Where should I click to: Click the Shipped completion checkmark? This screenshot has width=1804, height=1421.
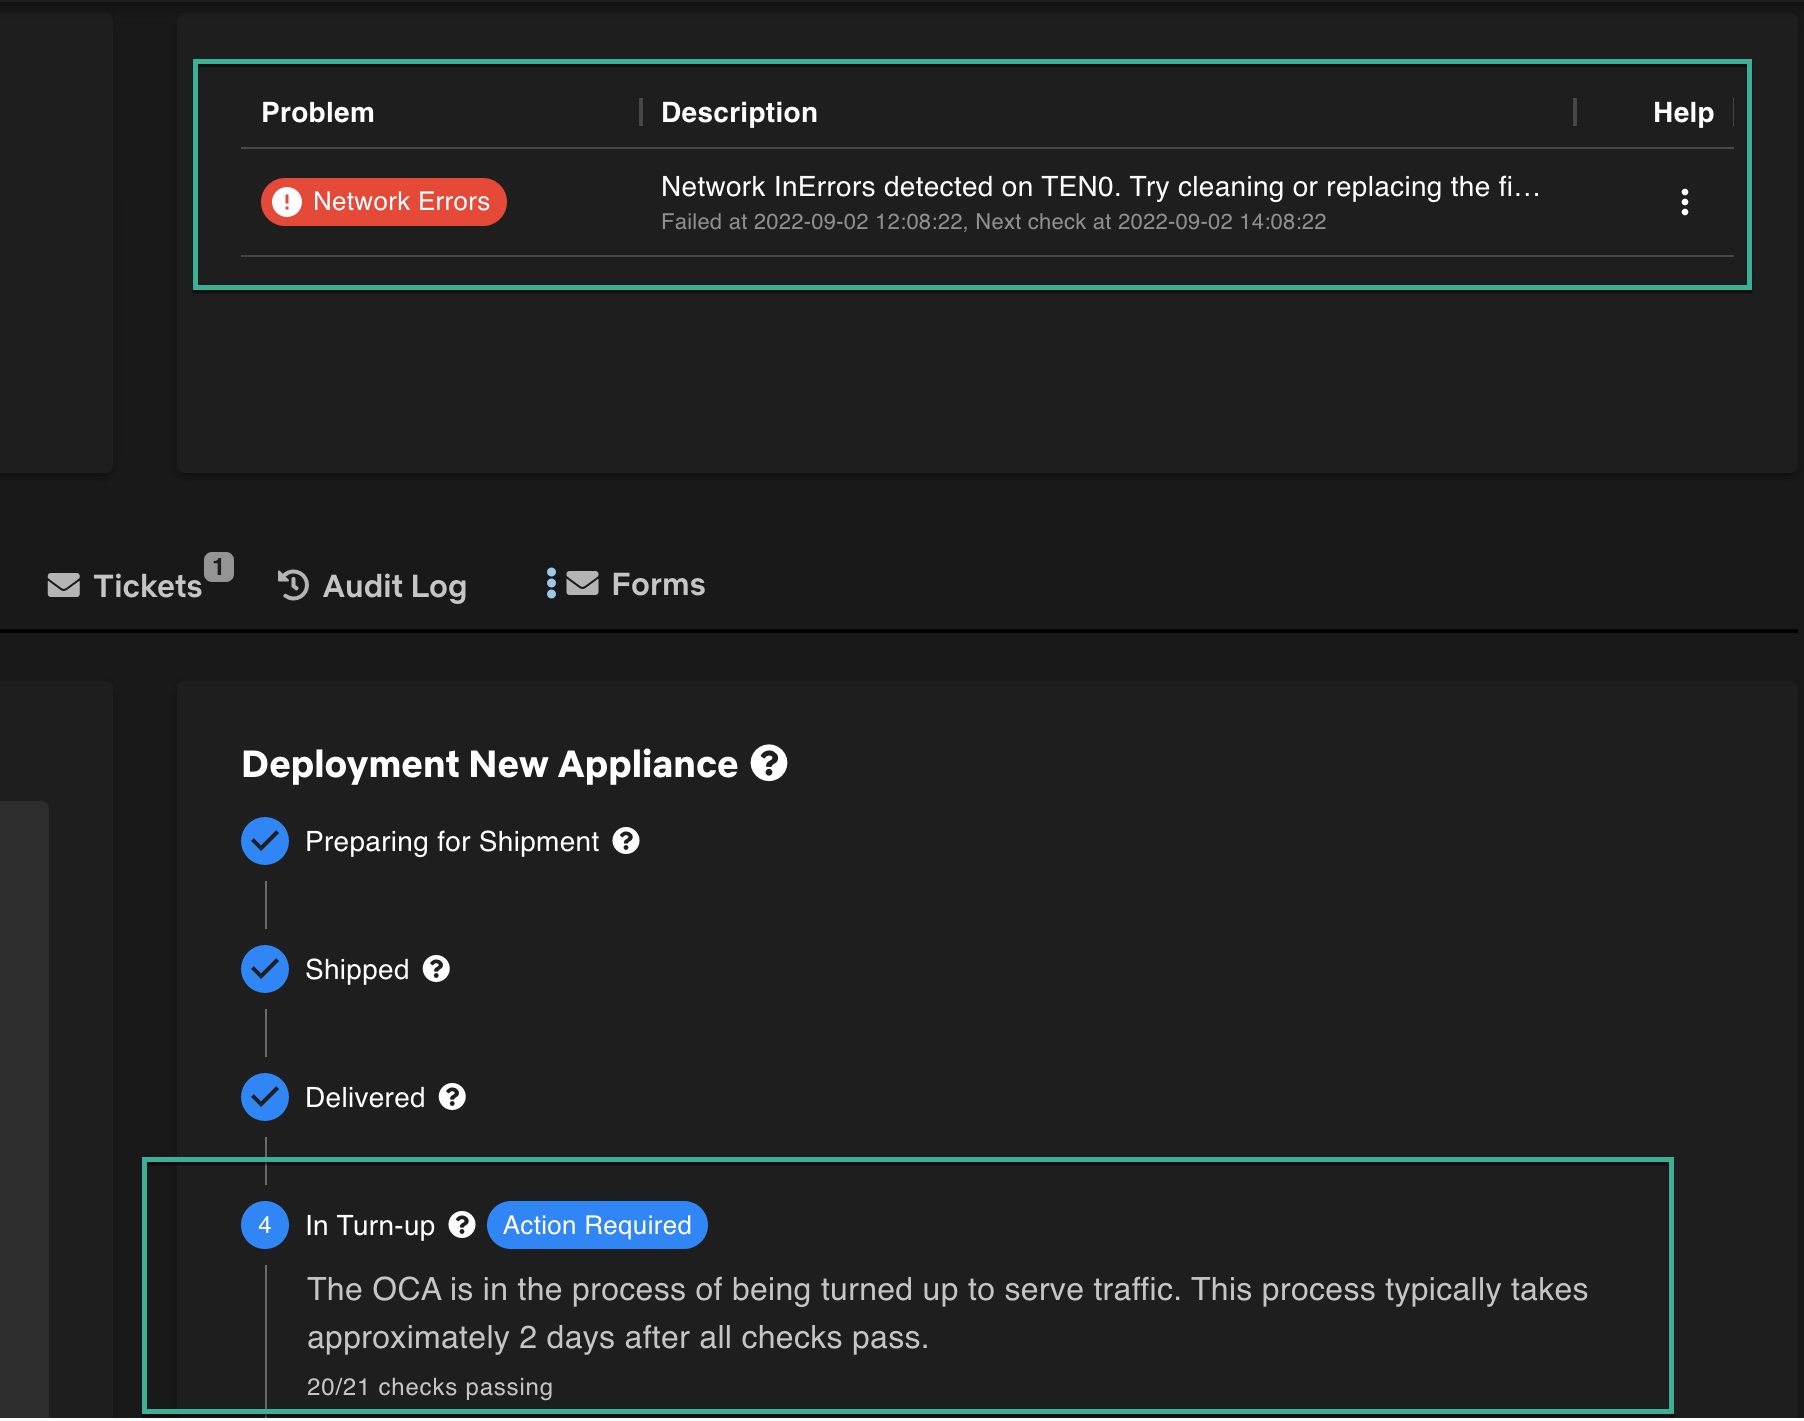click(264, 968)
